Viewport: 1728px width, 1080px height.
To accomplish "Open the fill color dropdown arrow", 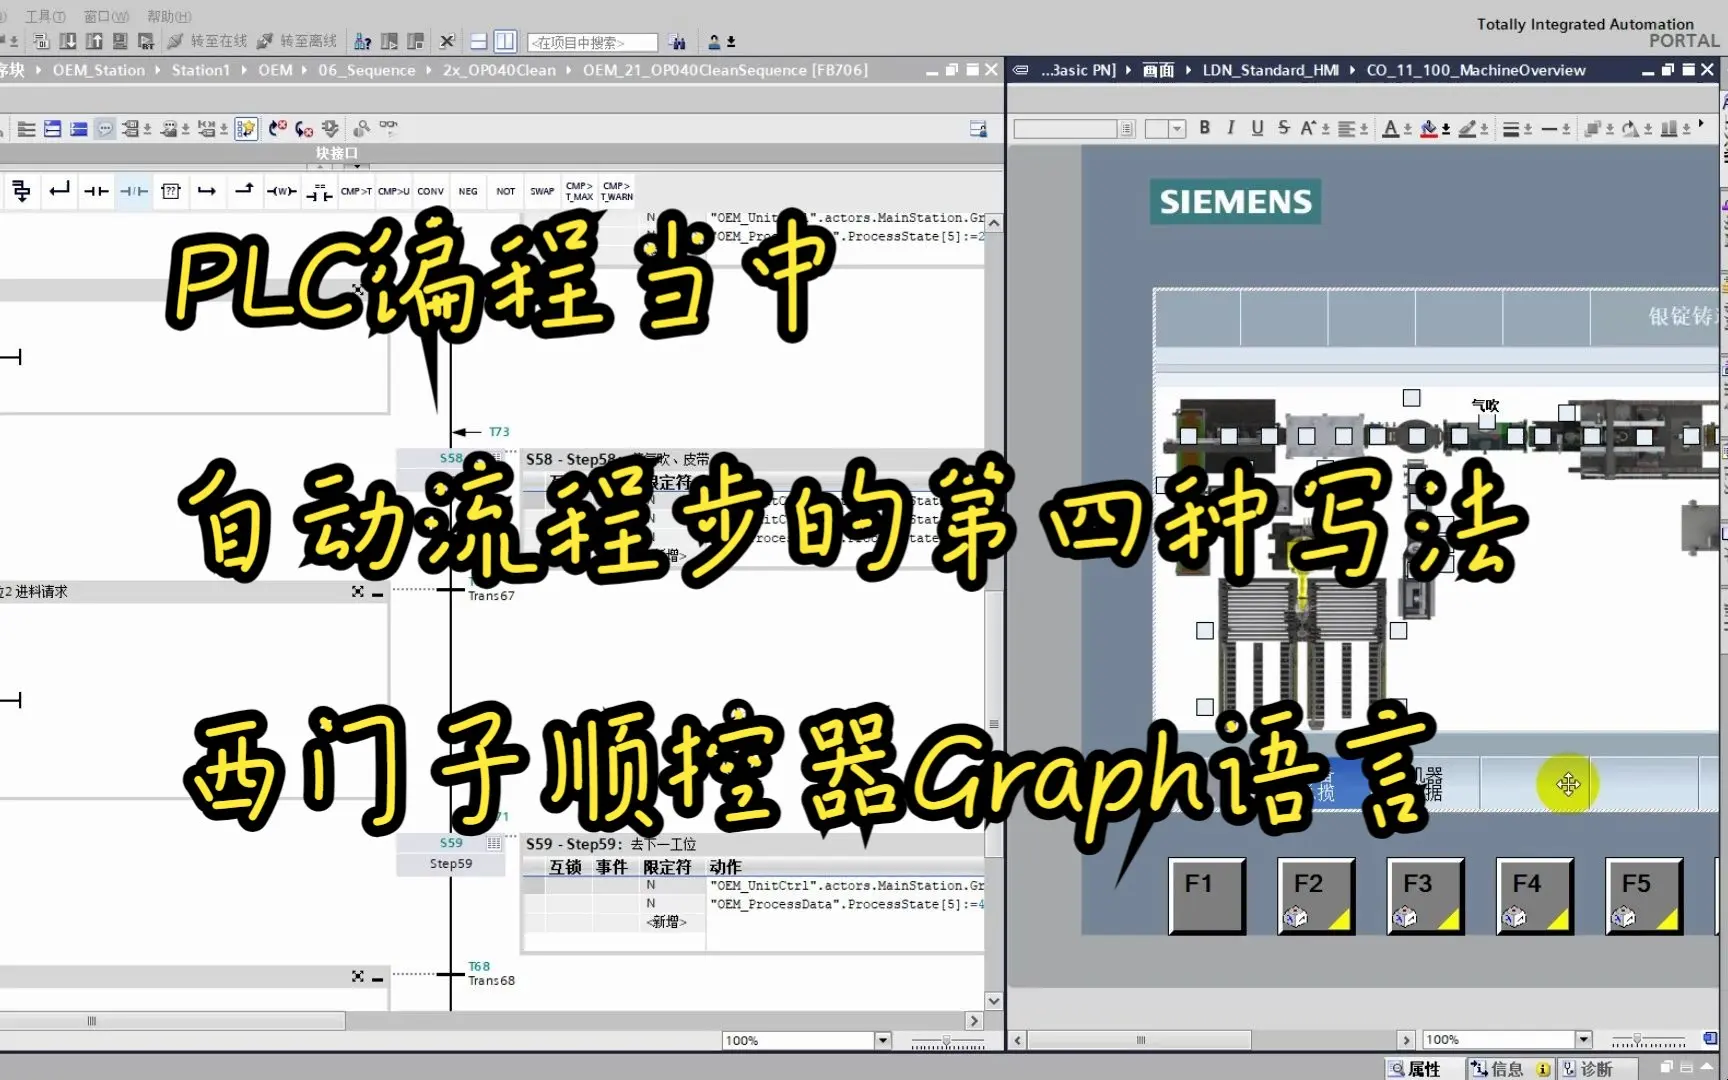I will 1446,129.
